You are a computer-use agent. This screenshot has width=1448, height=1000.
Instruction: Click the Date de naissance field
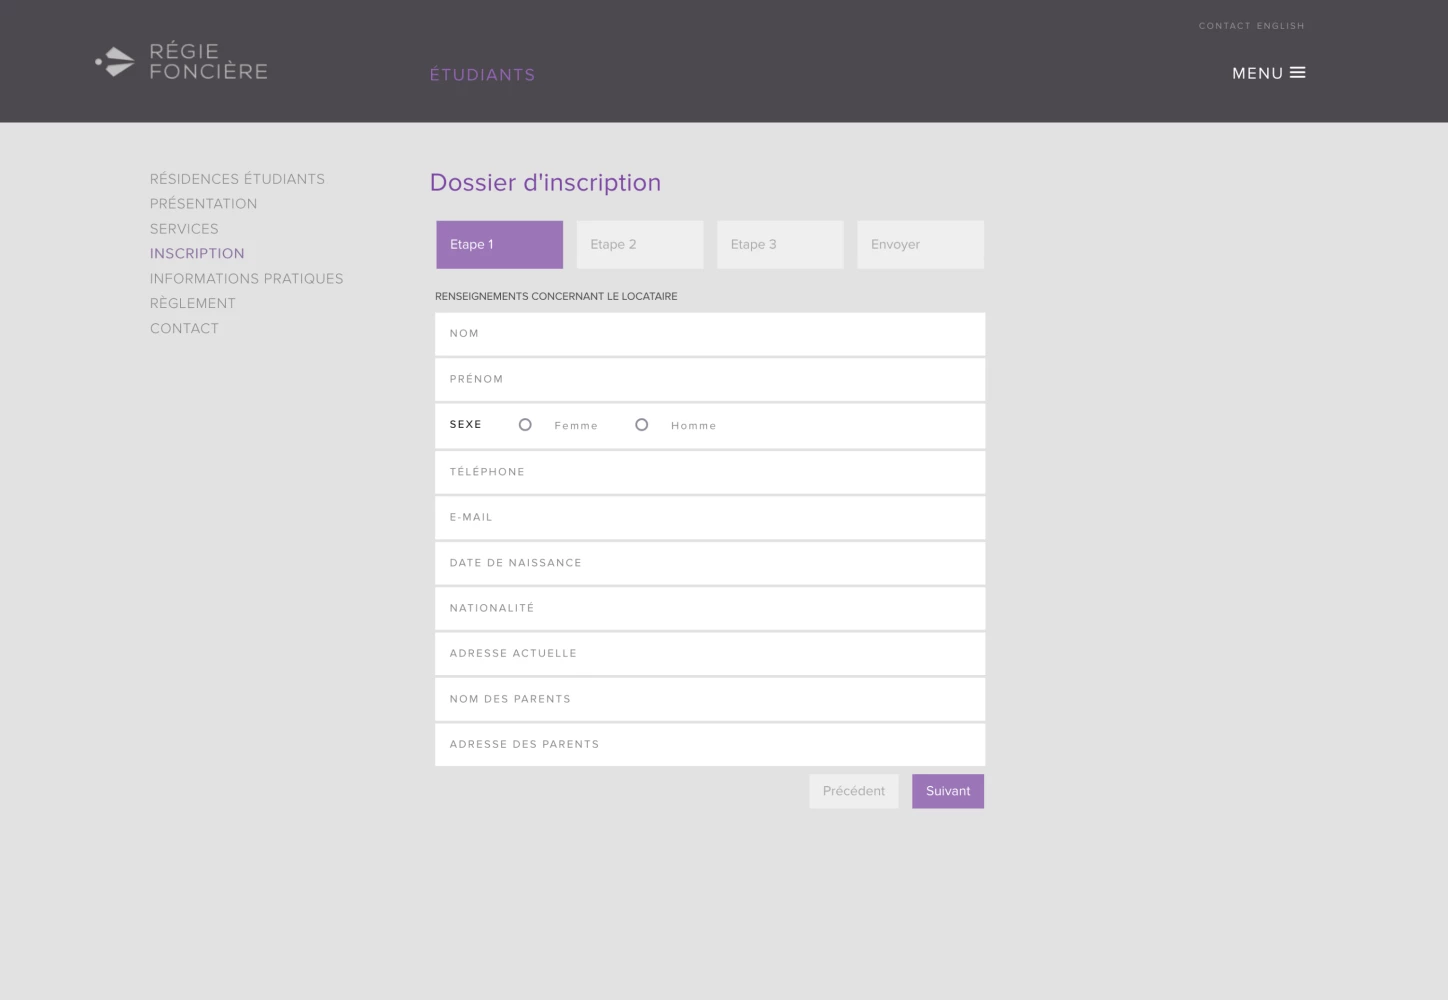pyautogui.click(x=710, y=563)
